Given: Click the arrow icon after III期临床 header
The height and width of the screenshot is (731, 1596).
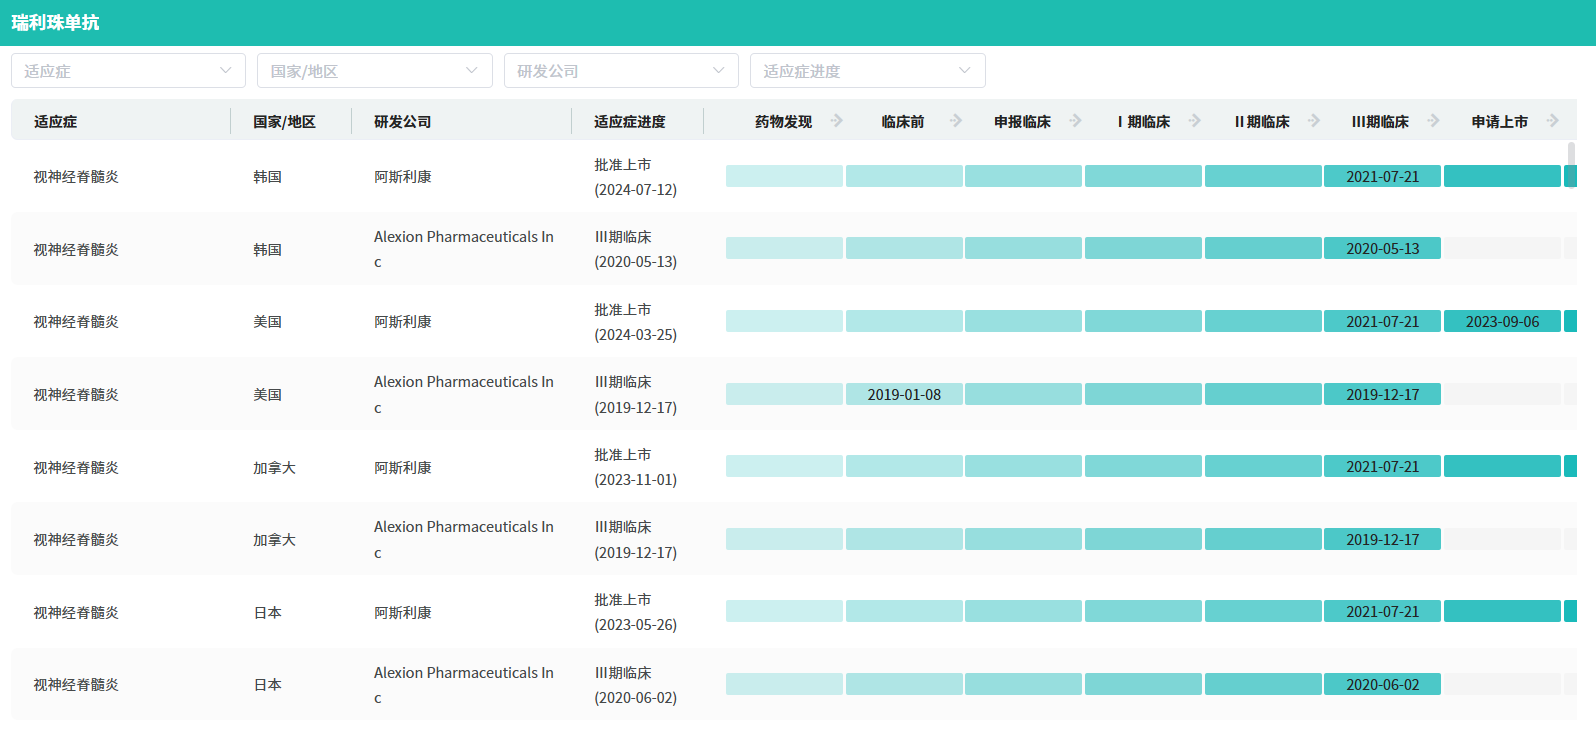Looking at the screenshot, I should 1433,121.
